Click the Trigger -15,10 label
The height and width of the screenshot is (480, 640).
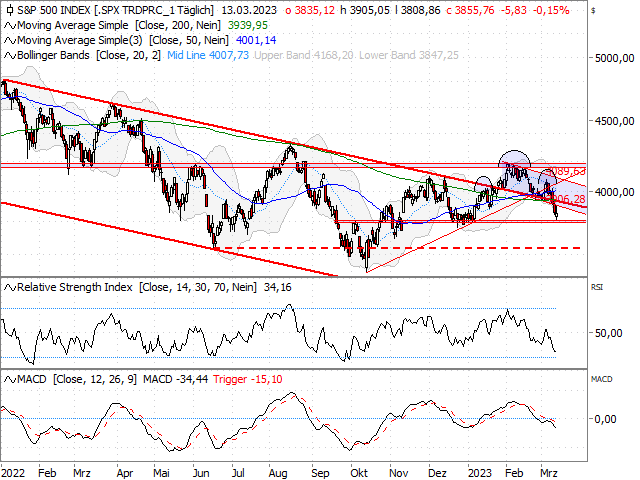(x=247, y=379)
